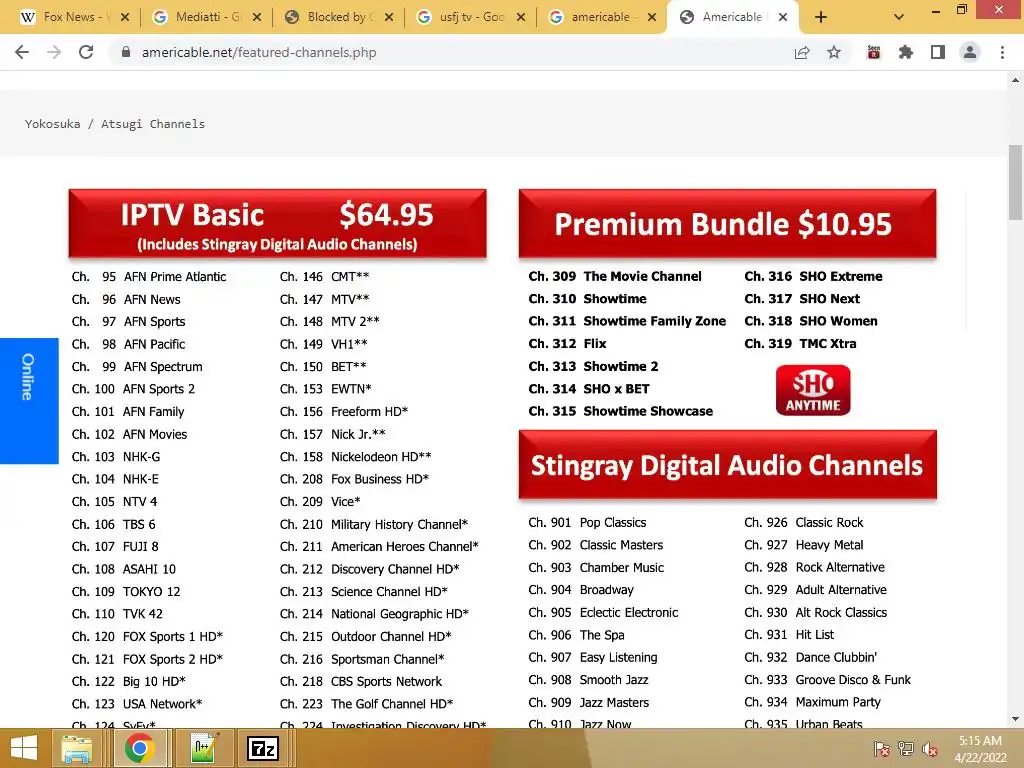
Task: Click the Yokosuka / Atsugi Channels heading
Action: click(x=115, y=123)
